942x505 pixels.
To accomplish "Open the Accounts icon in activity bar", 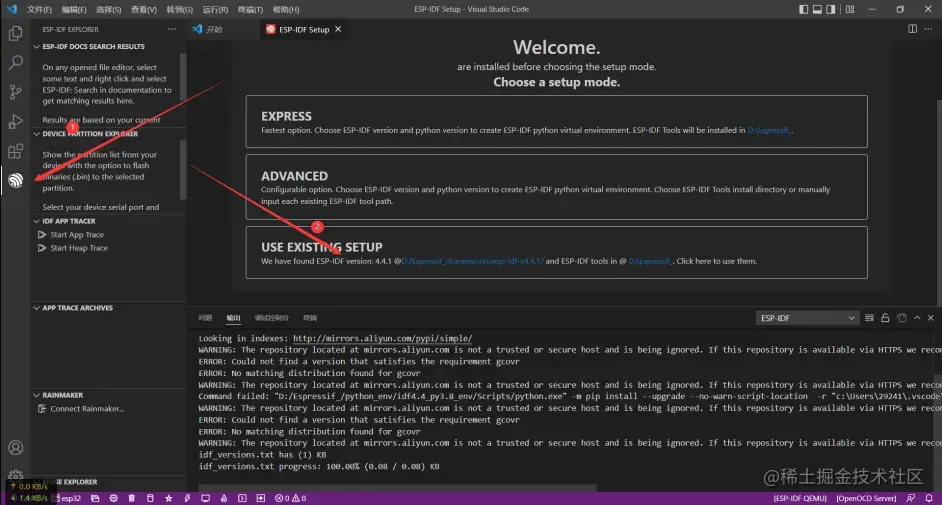I will tap(16, 448).
